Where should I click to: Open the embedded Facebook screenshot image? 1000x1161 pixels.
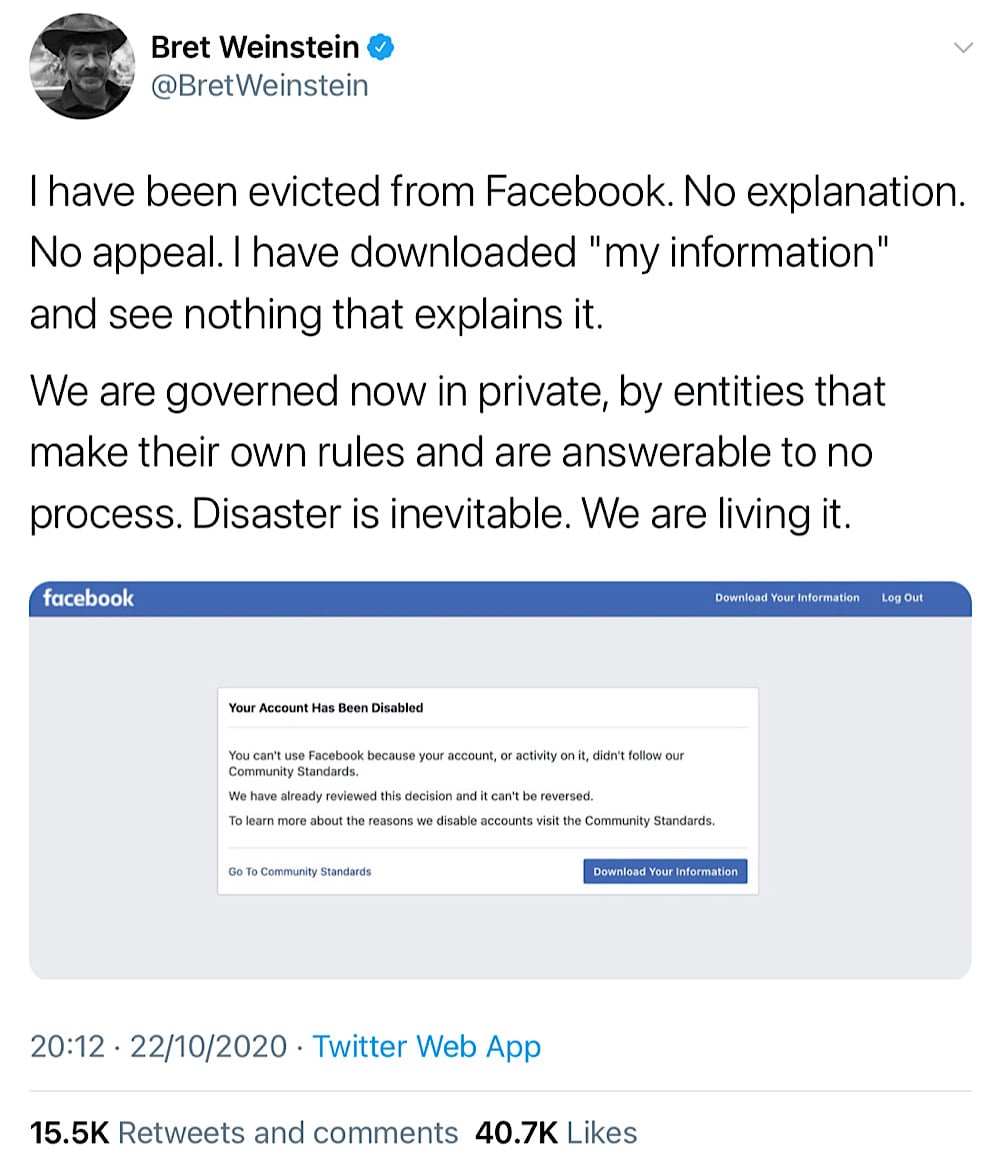pos(500,780)
